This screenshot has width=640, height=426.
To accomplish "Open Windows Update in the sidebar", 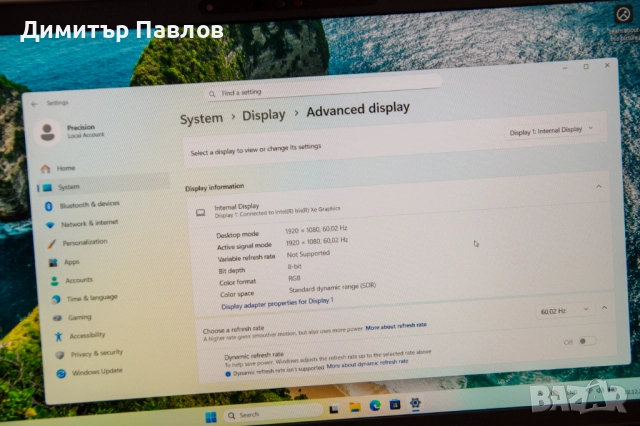I will coord(97,371).
